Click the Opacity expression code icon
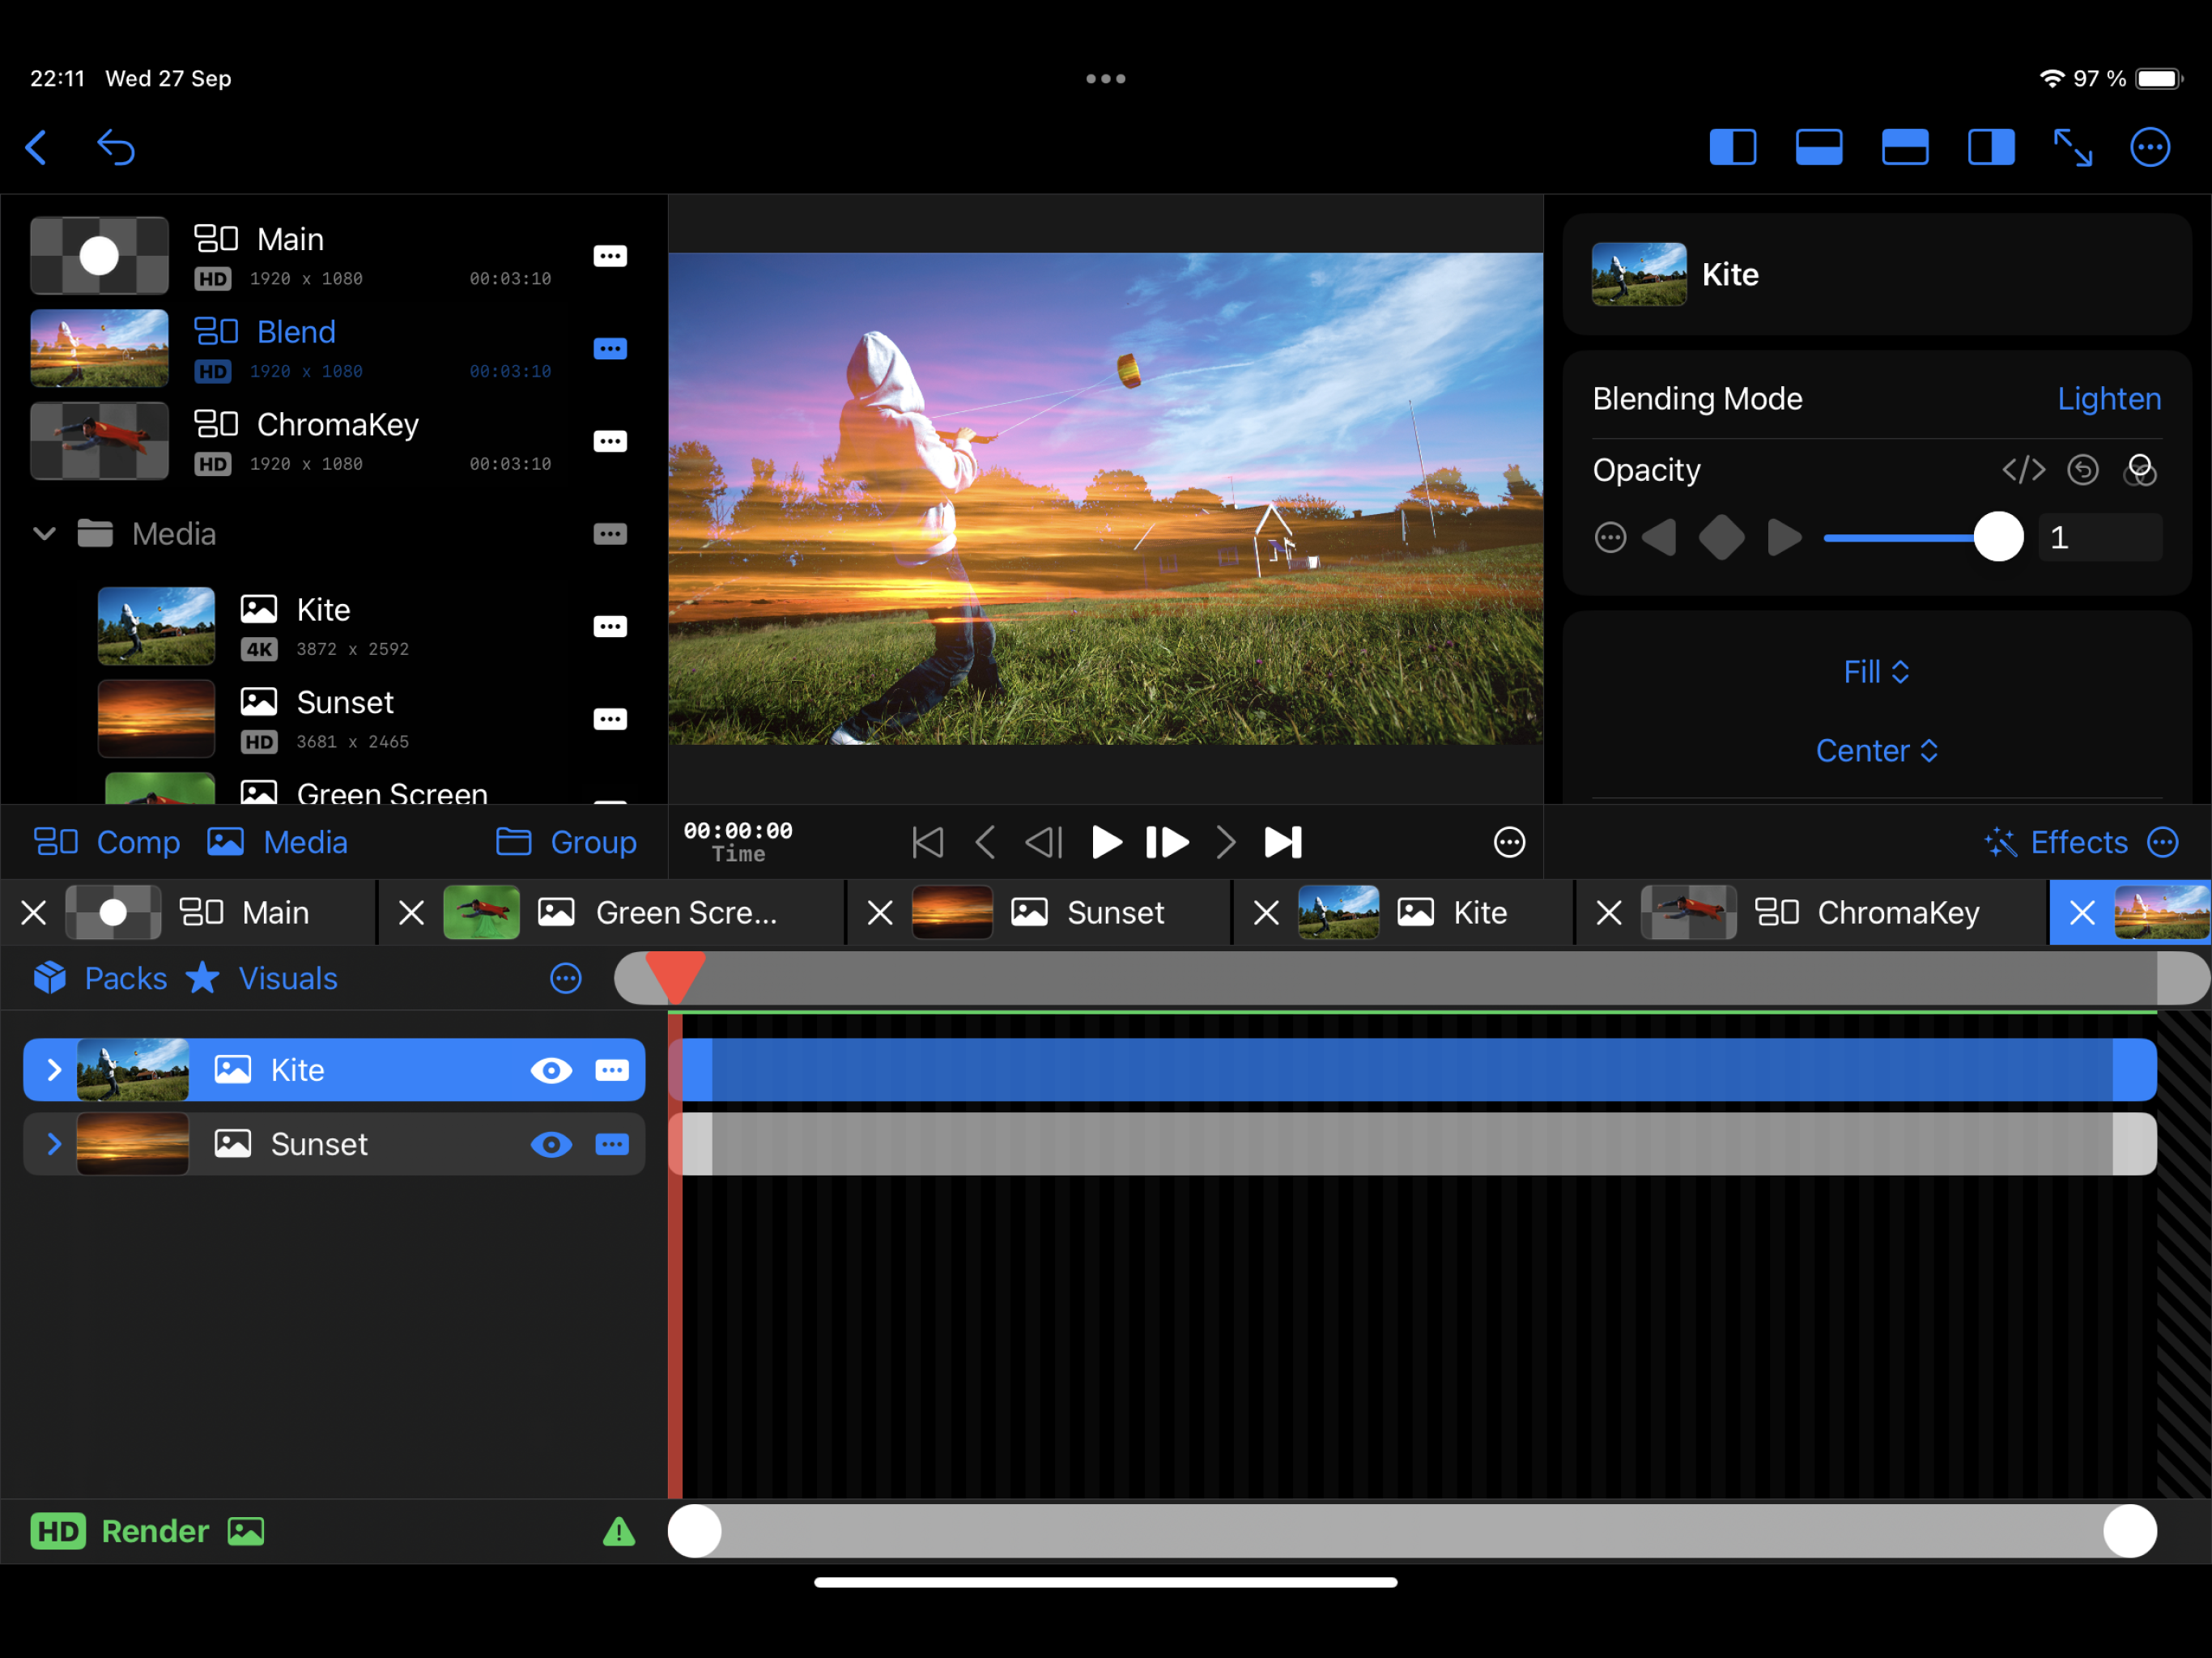Viewport: 2212px width, 1658px height. pos(2023,470)
